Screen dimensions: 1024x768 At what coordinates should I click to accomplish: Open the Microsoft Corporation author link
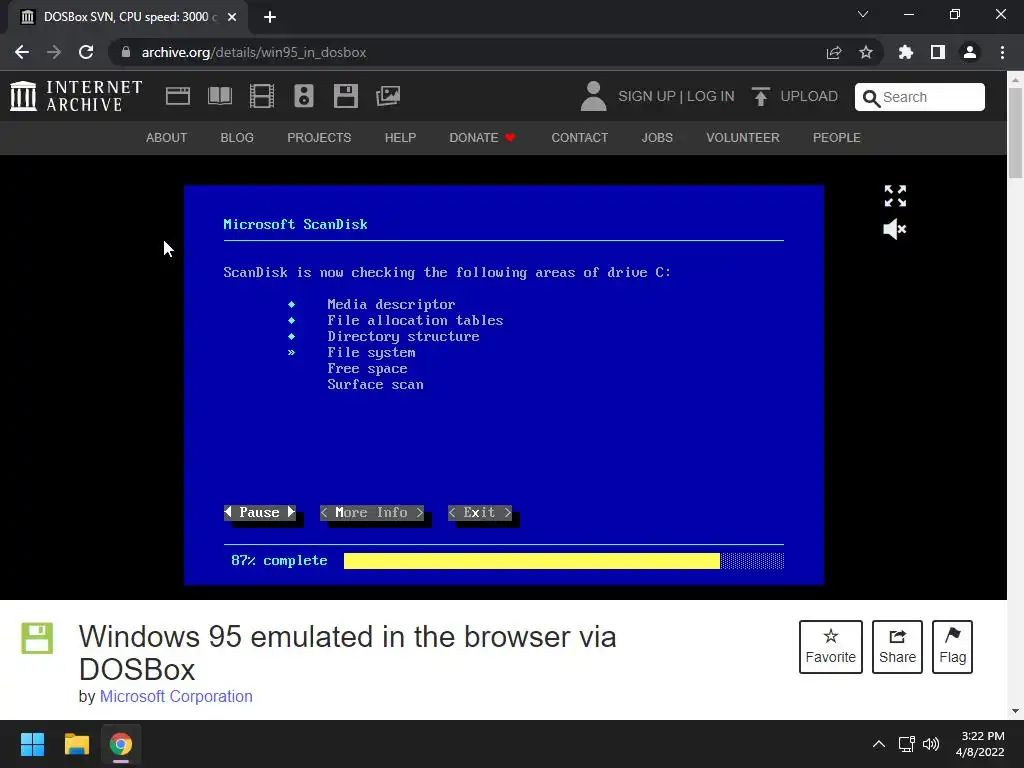point(176,696)
